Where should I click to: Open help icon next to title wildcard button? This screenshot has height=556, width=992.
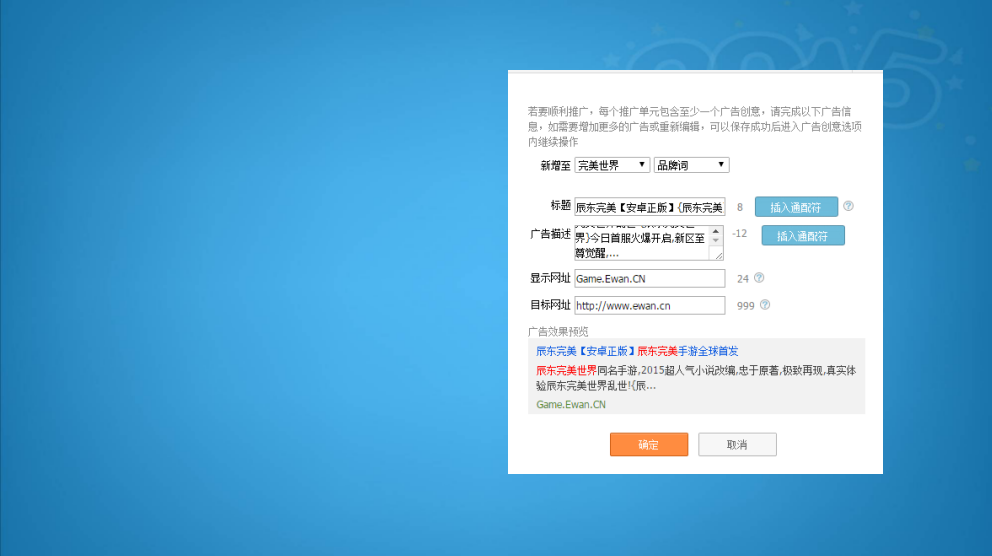tap(848, 206)
